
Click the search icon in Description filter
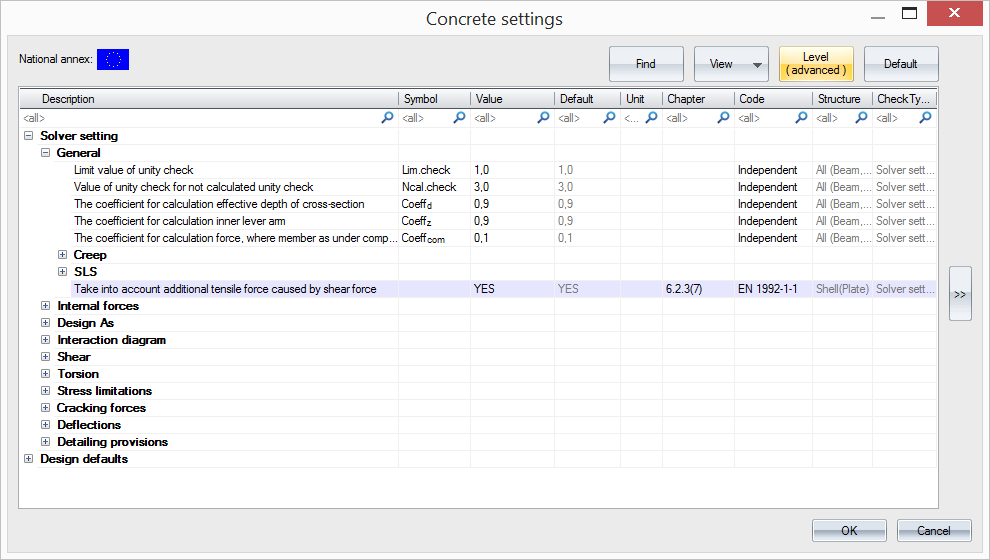(x=387, y=118)
